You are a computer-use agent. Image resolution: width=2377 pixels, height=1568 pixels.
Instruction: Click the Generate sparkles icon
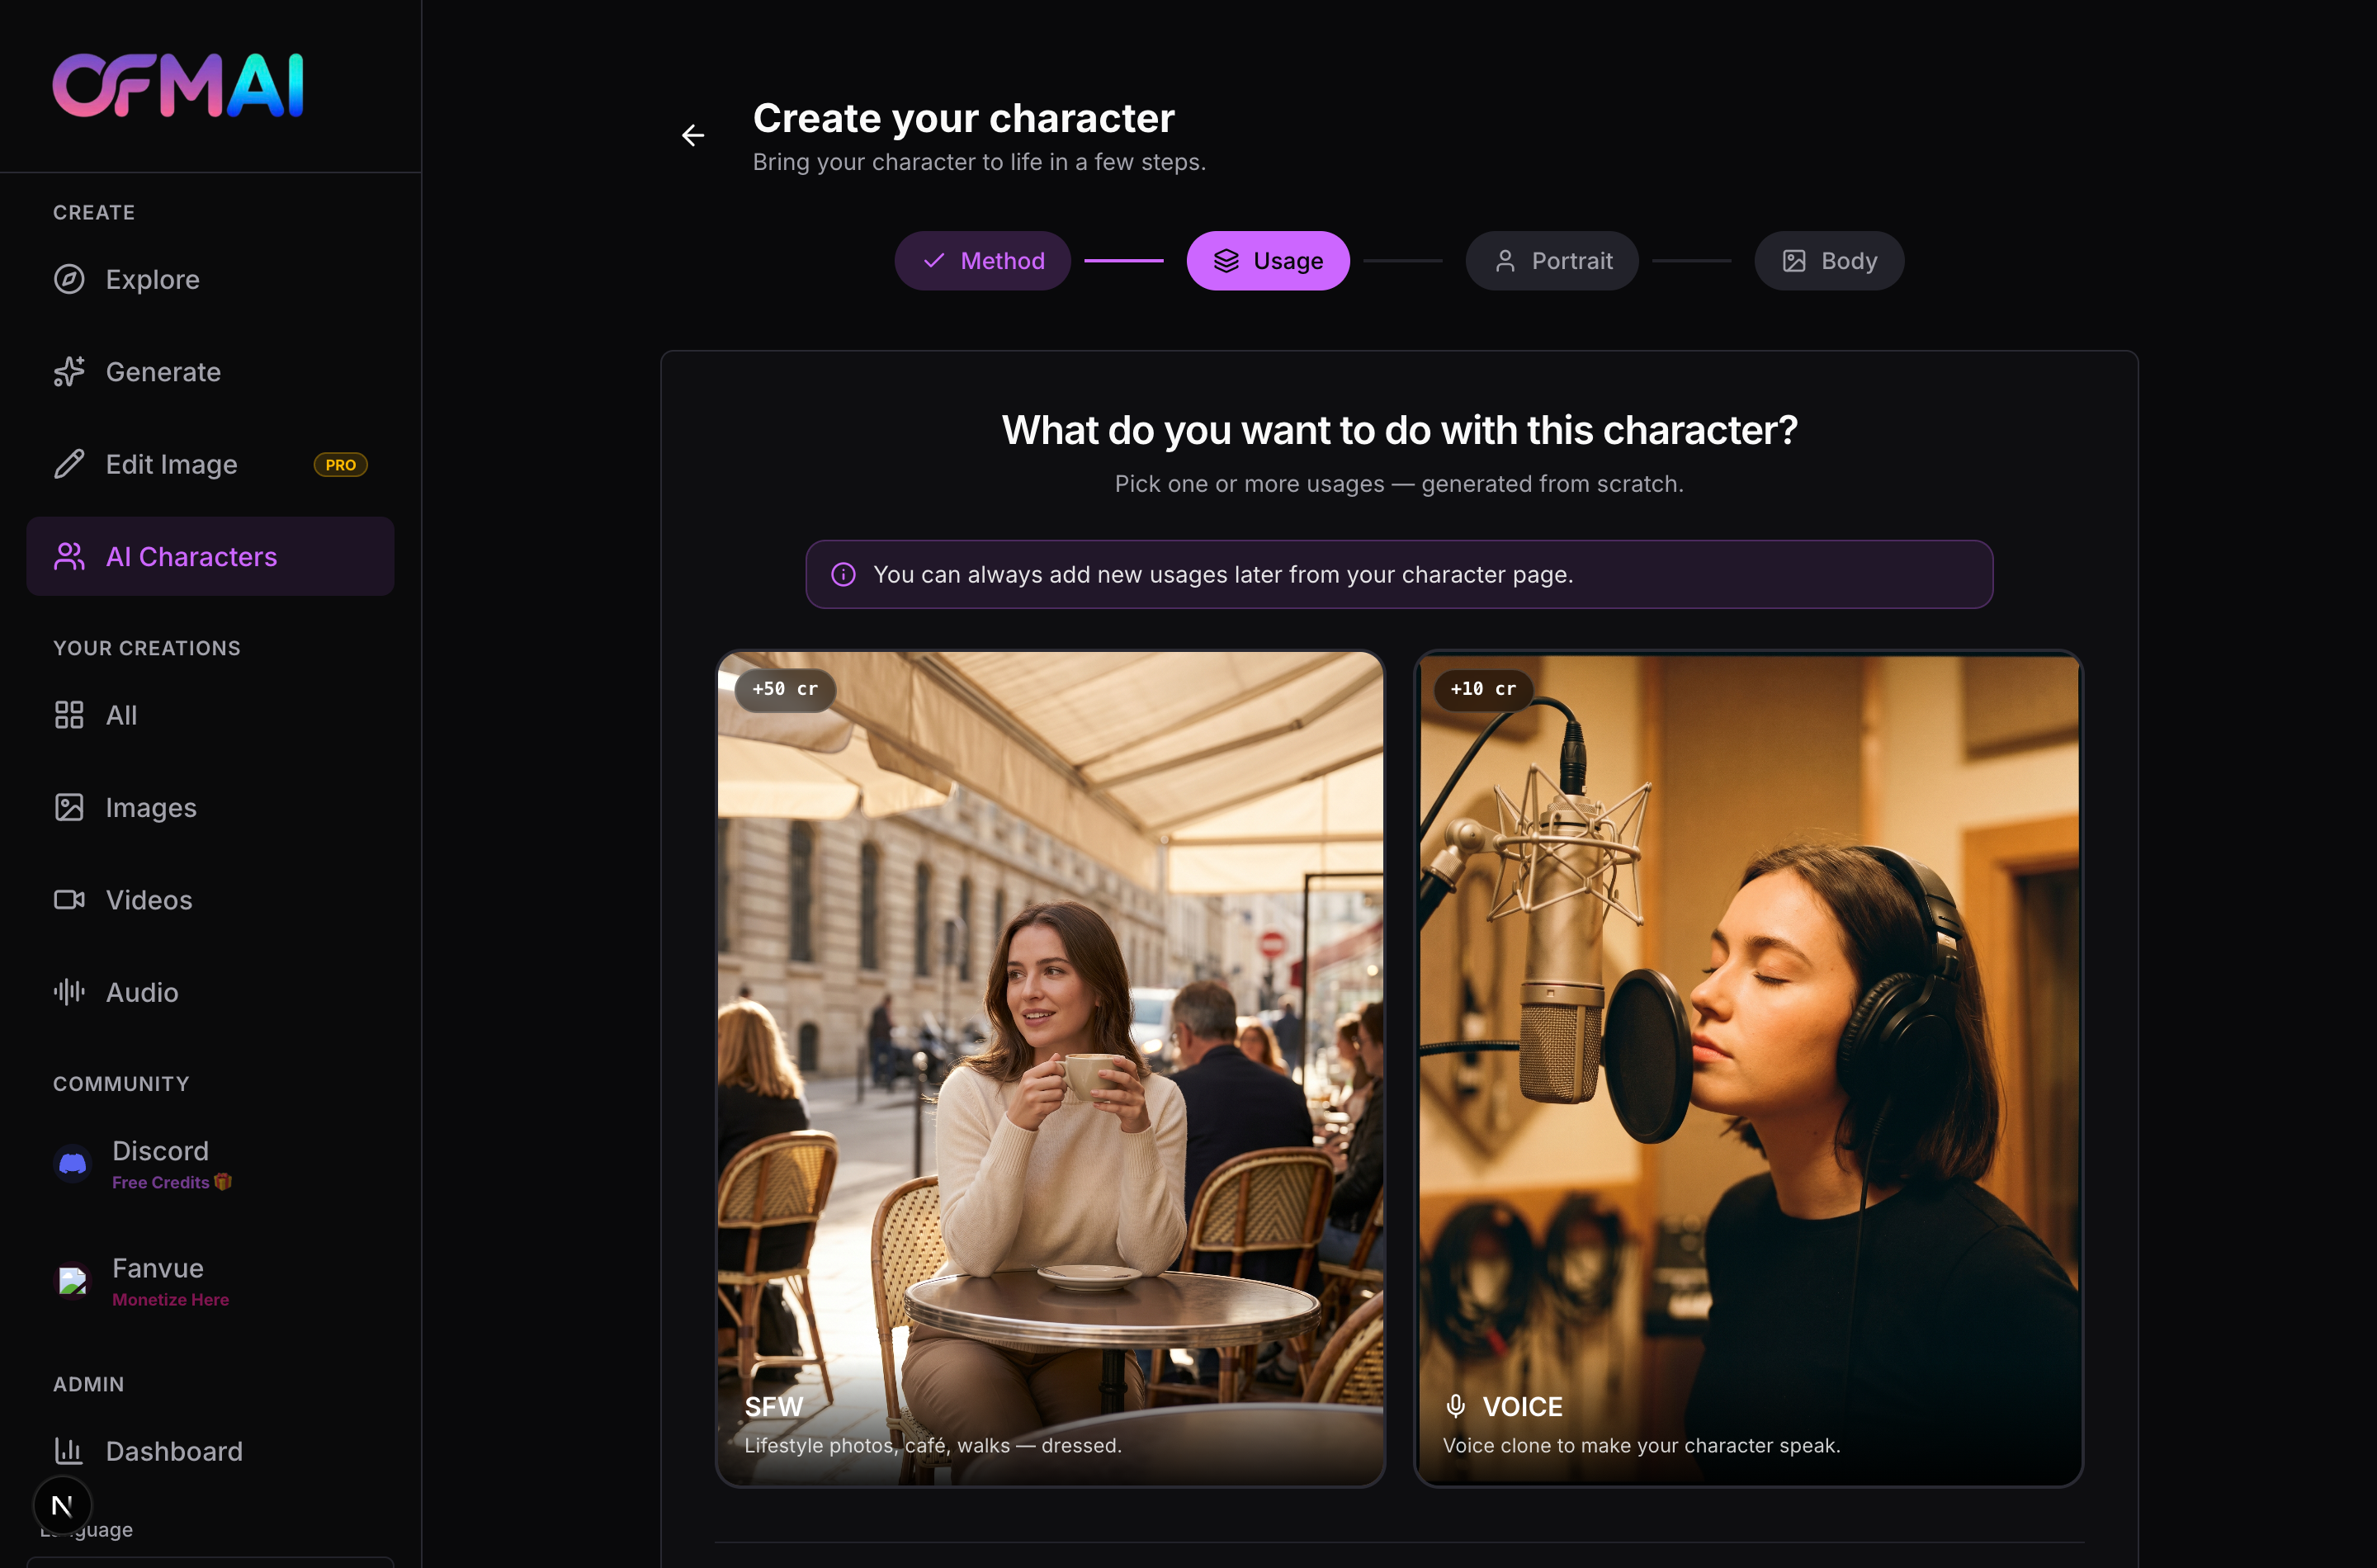pyautogui.click(x=69, y=371)
